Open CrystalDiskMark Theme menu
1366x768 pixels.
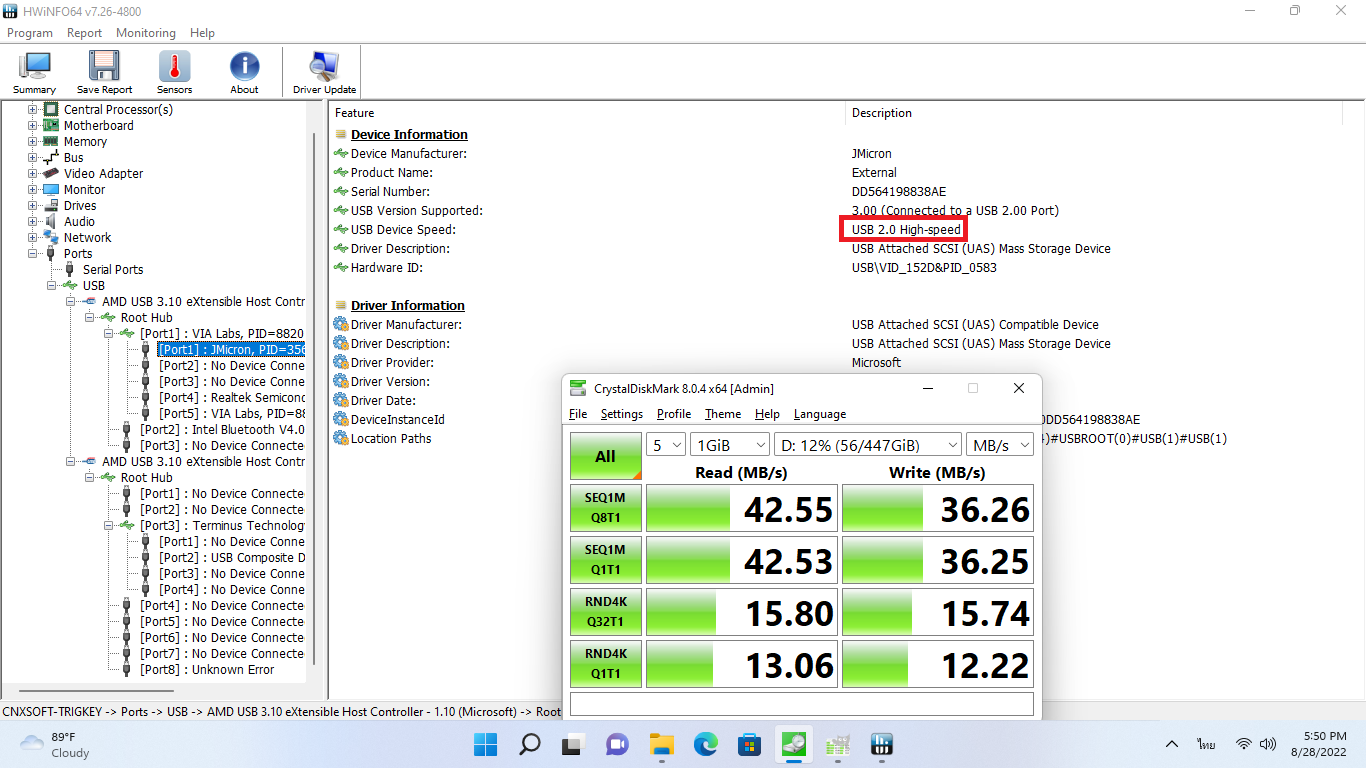(x=723, y=414)
